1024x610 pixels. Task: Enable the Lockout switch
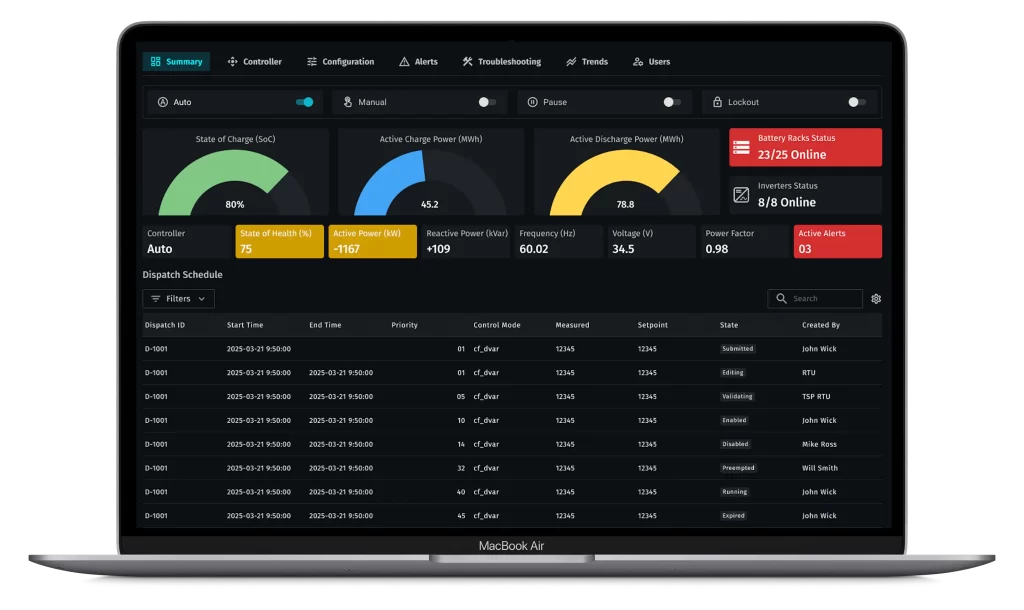click(857, 102)
